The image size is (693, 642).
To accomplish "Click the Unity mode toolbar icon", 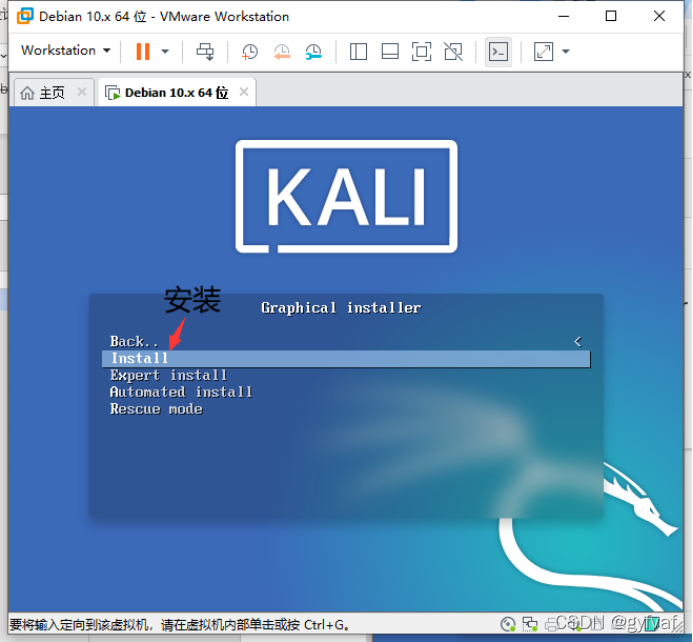I will pyautogui.click(x=453, y=52).
